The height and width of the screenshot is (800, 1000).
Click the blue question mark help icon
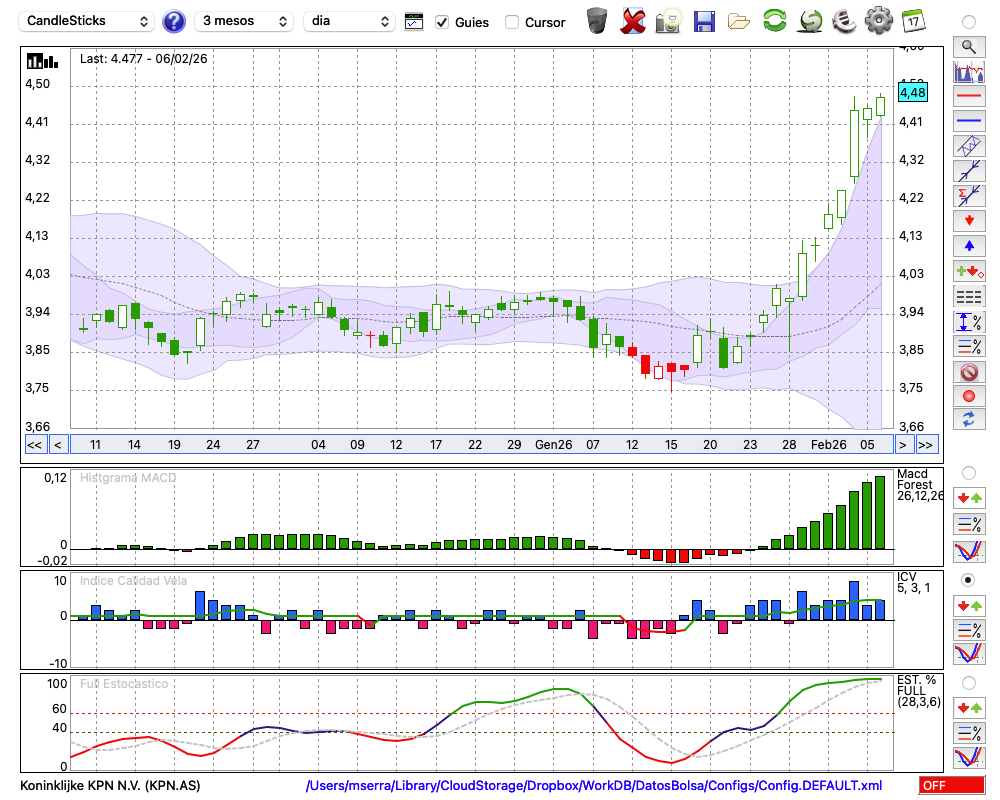(x=174, y=21)
